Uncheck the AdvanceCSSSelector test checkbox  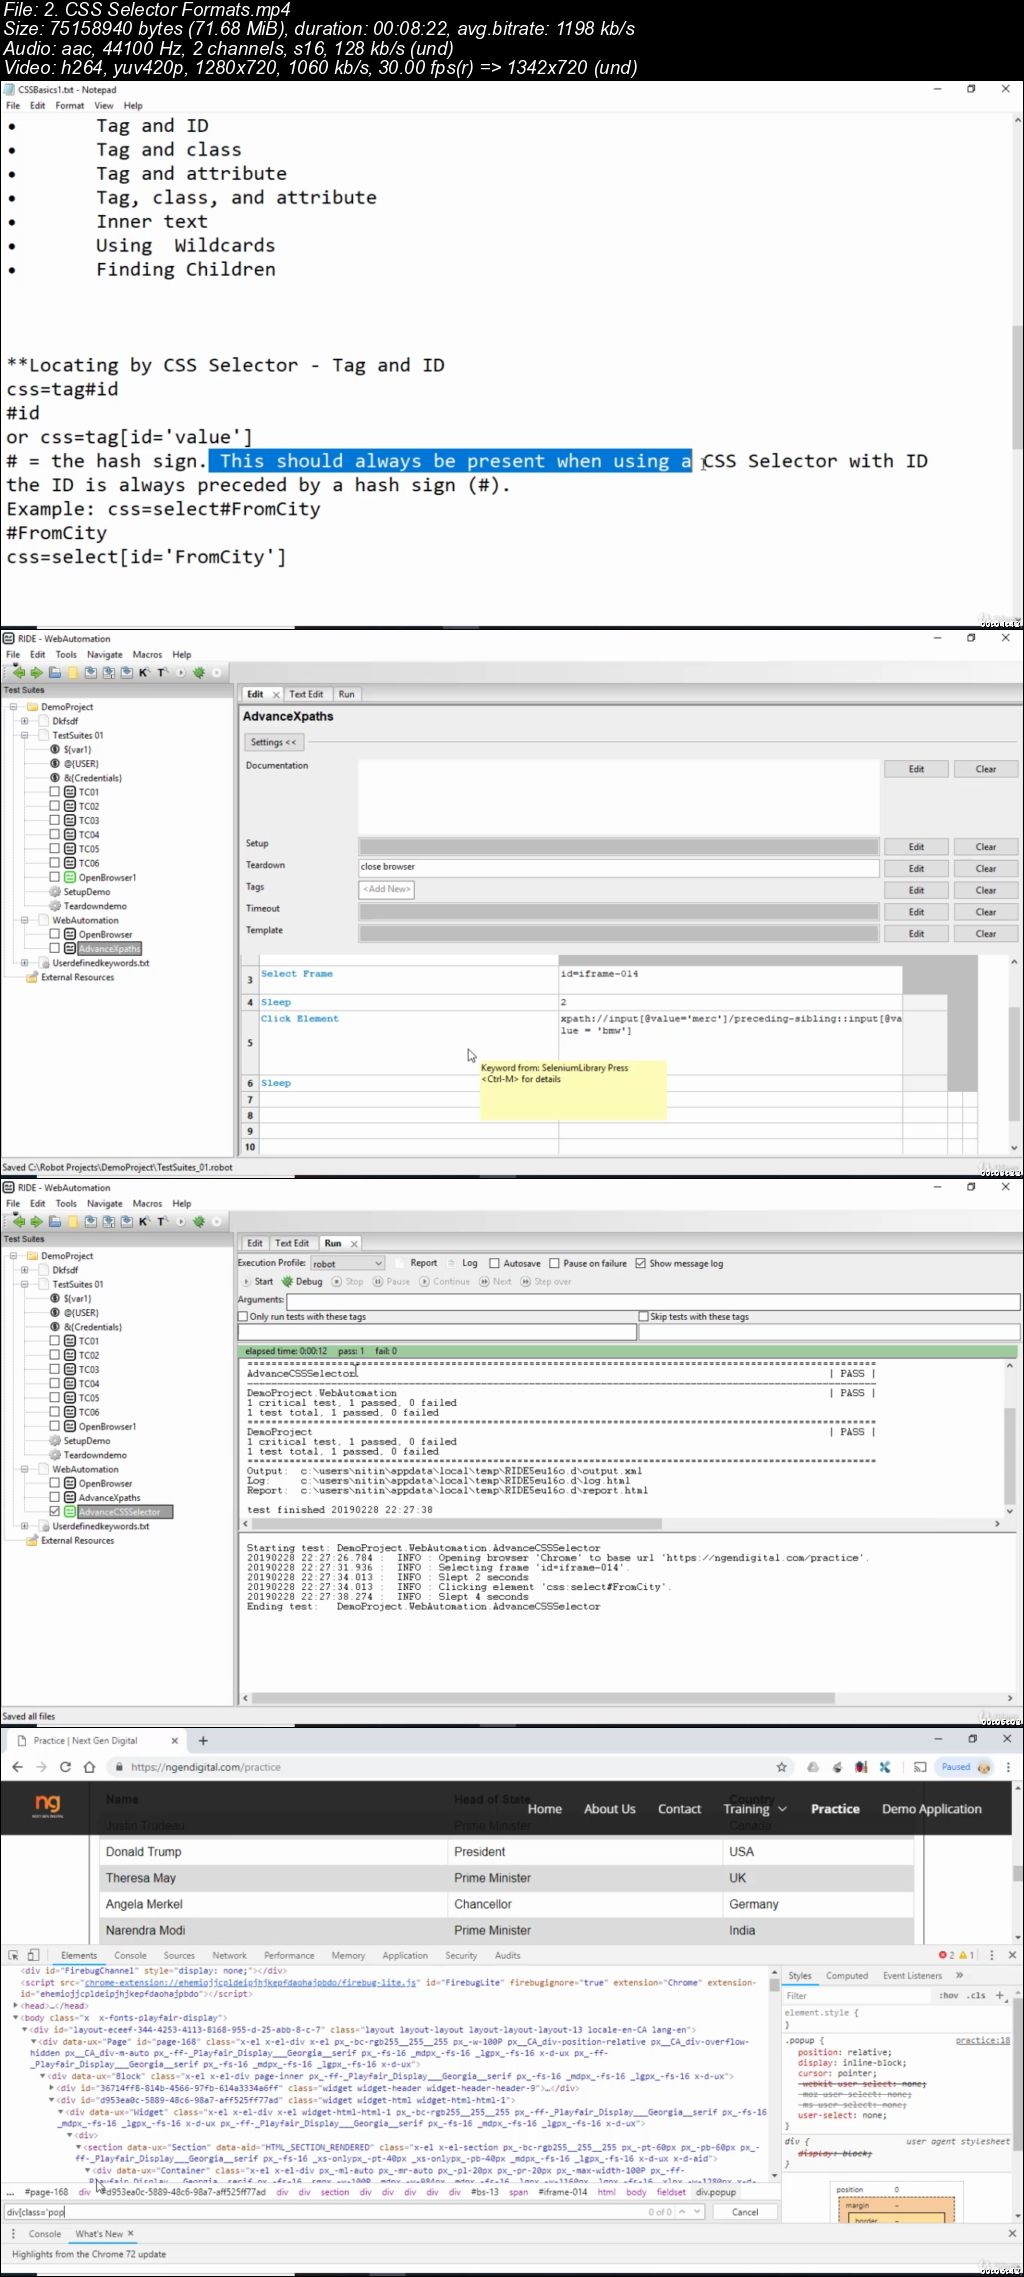click(x=55, y=1512)
